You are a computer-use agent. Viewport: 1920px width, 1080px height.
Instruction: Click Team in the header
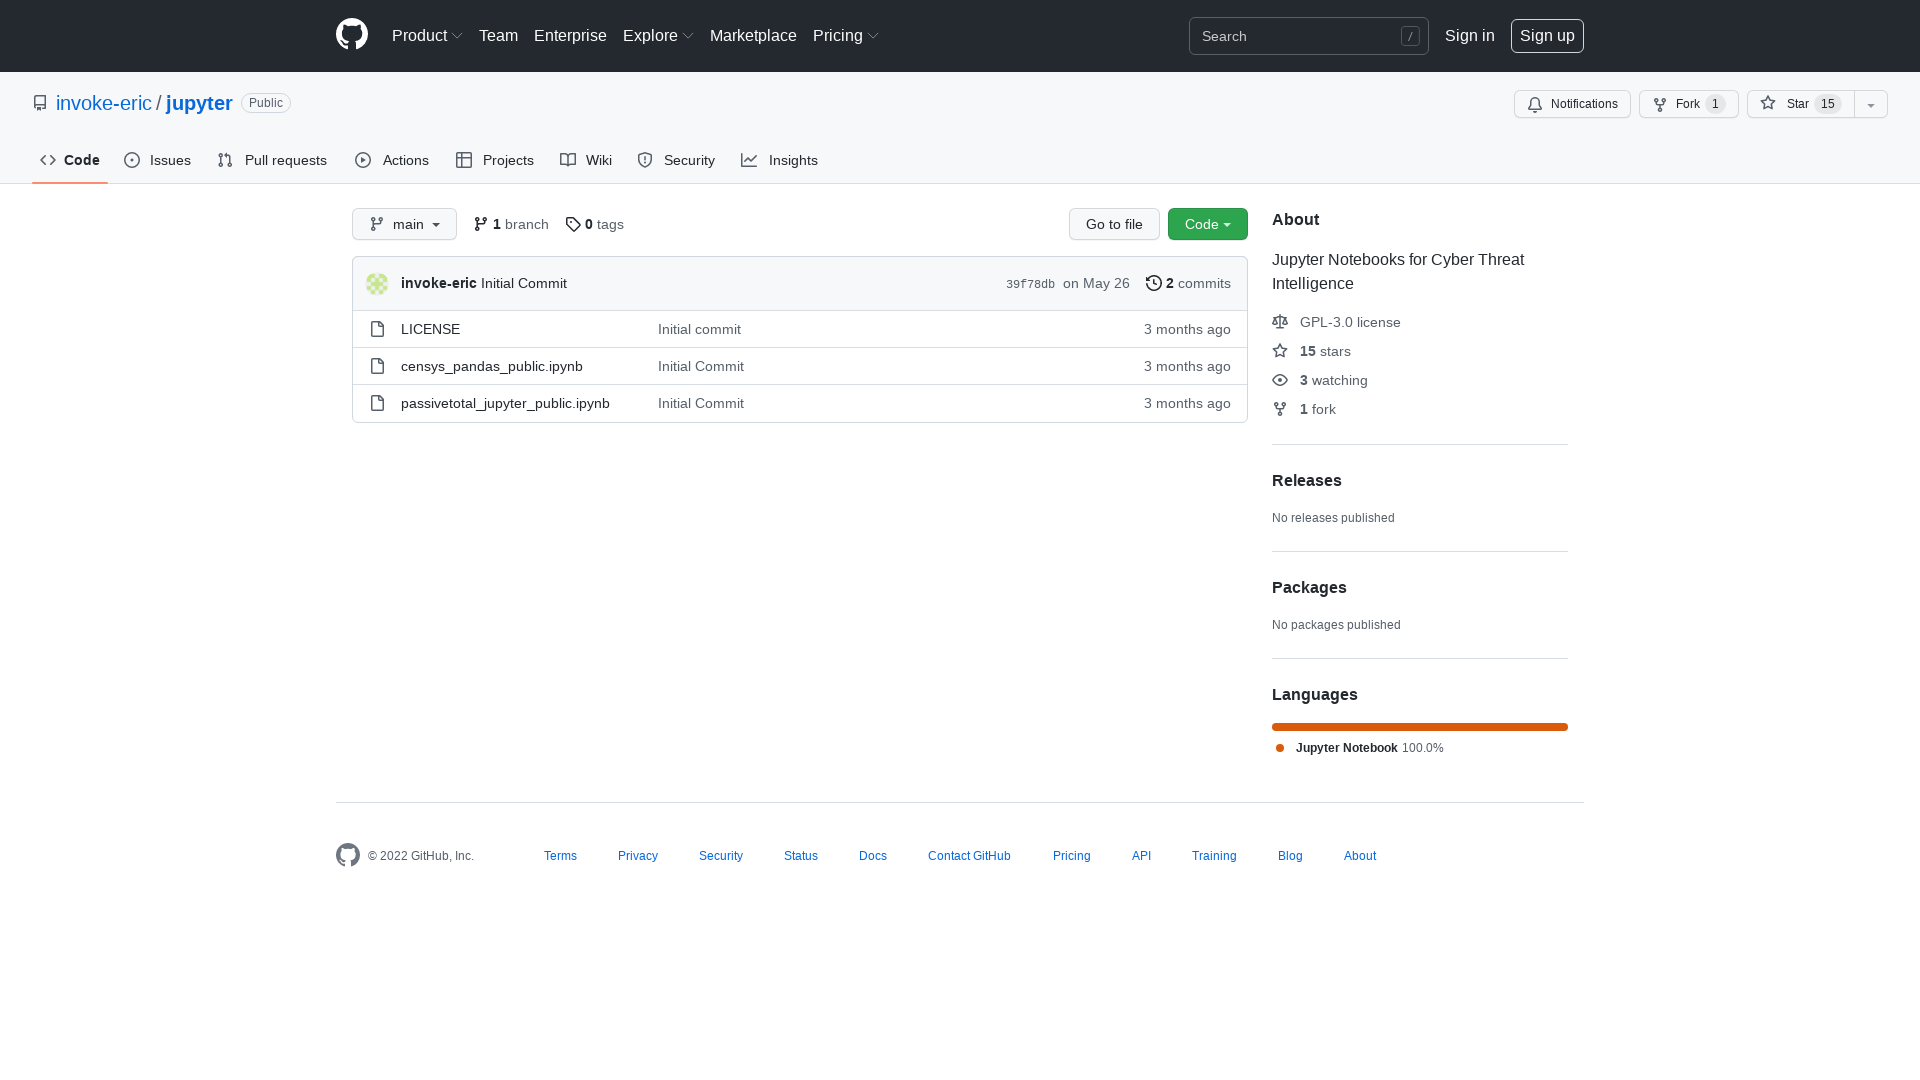tap(498, 35)
